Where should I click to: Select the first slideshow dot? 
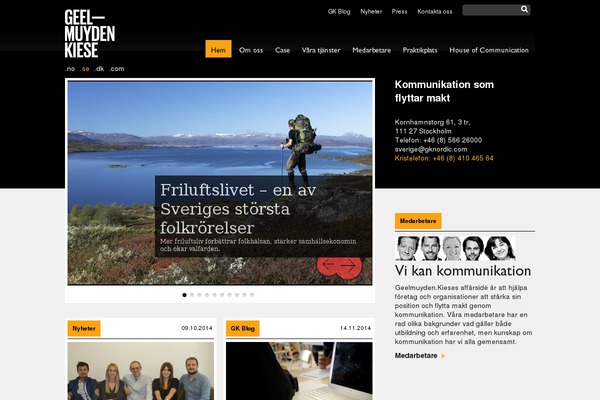[184, 295]
